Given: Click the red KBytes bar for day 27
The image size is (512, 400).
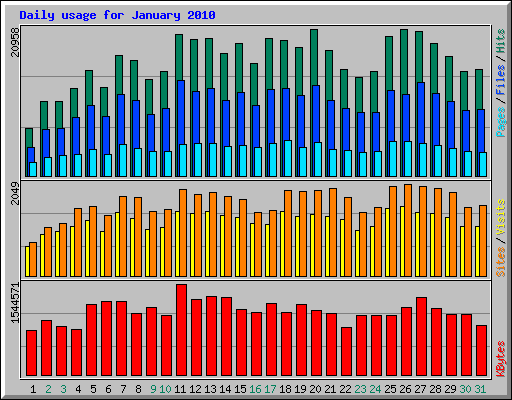Looking at the screenshot, I should (421, 337).
